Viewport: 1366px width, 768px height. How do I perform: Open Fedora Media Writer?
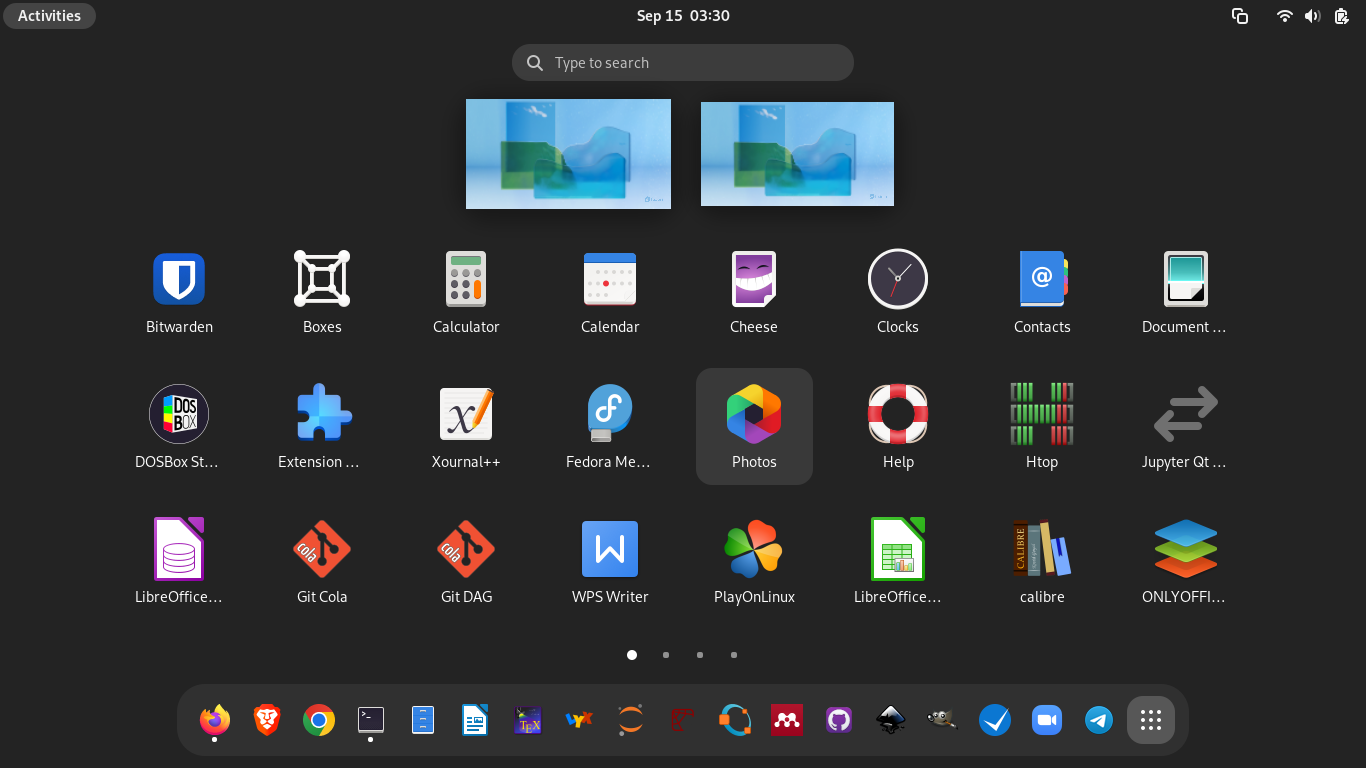pyautogui.click(x=610, y=415)
